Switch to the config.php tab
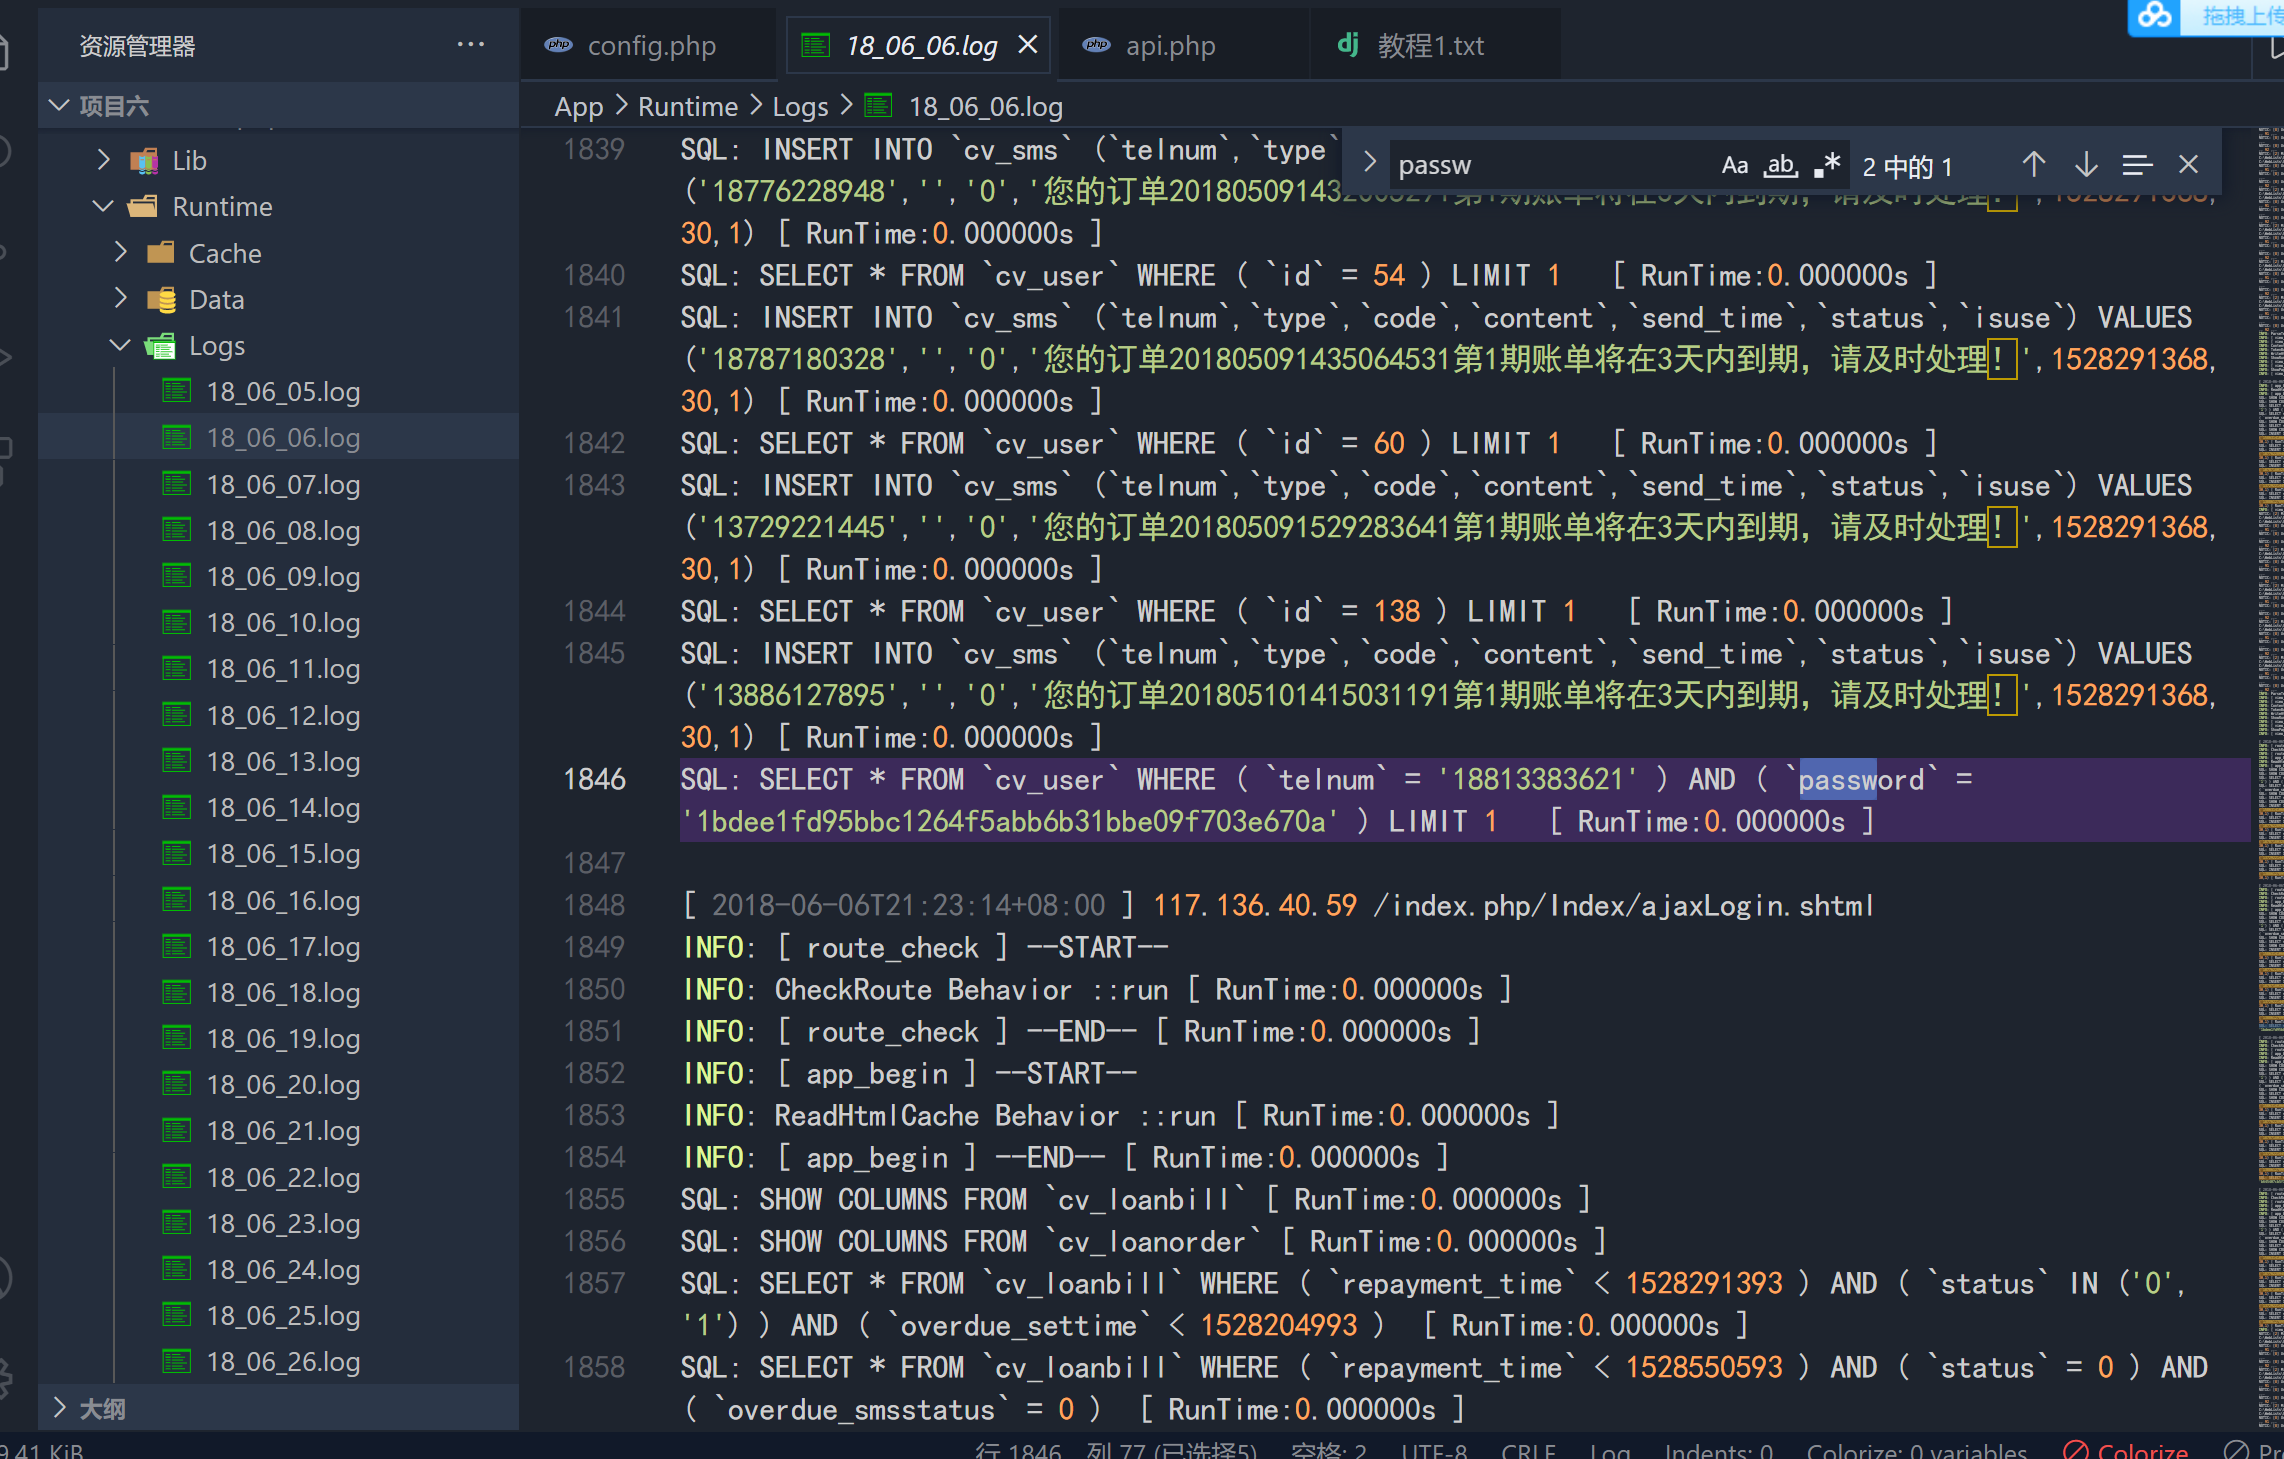Screen dimensions: 2284x1459 650,46
